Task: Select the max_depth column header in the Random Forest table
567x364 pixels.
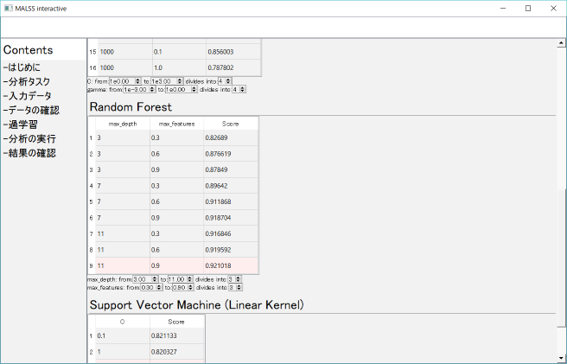Action: click(x=123, y=124)
